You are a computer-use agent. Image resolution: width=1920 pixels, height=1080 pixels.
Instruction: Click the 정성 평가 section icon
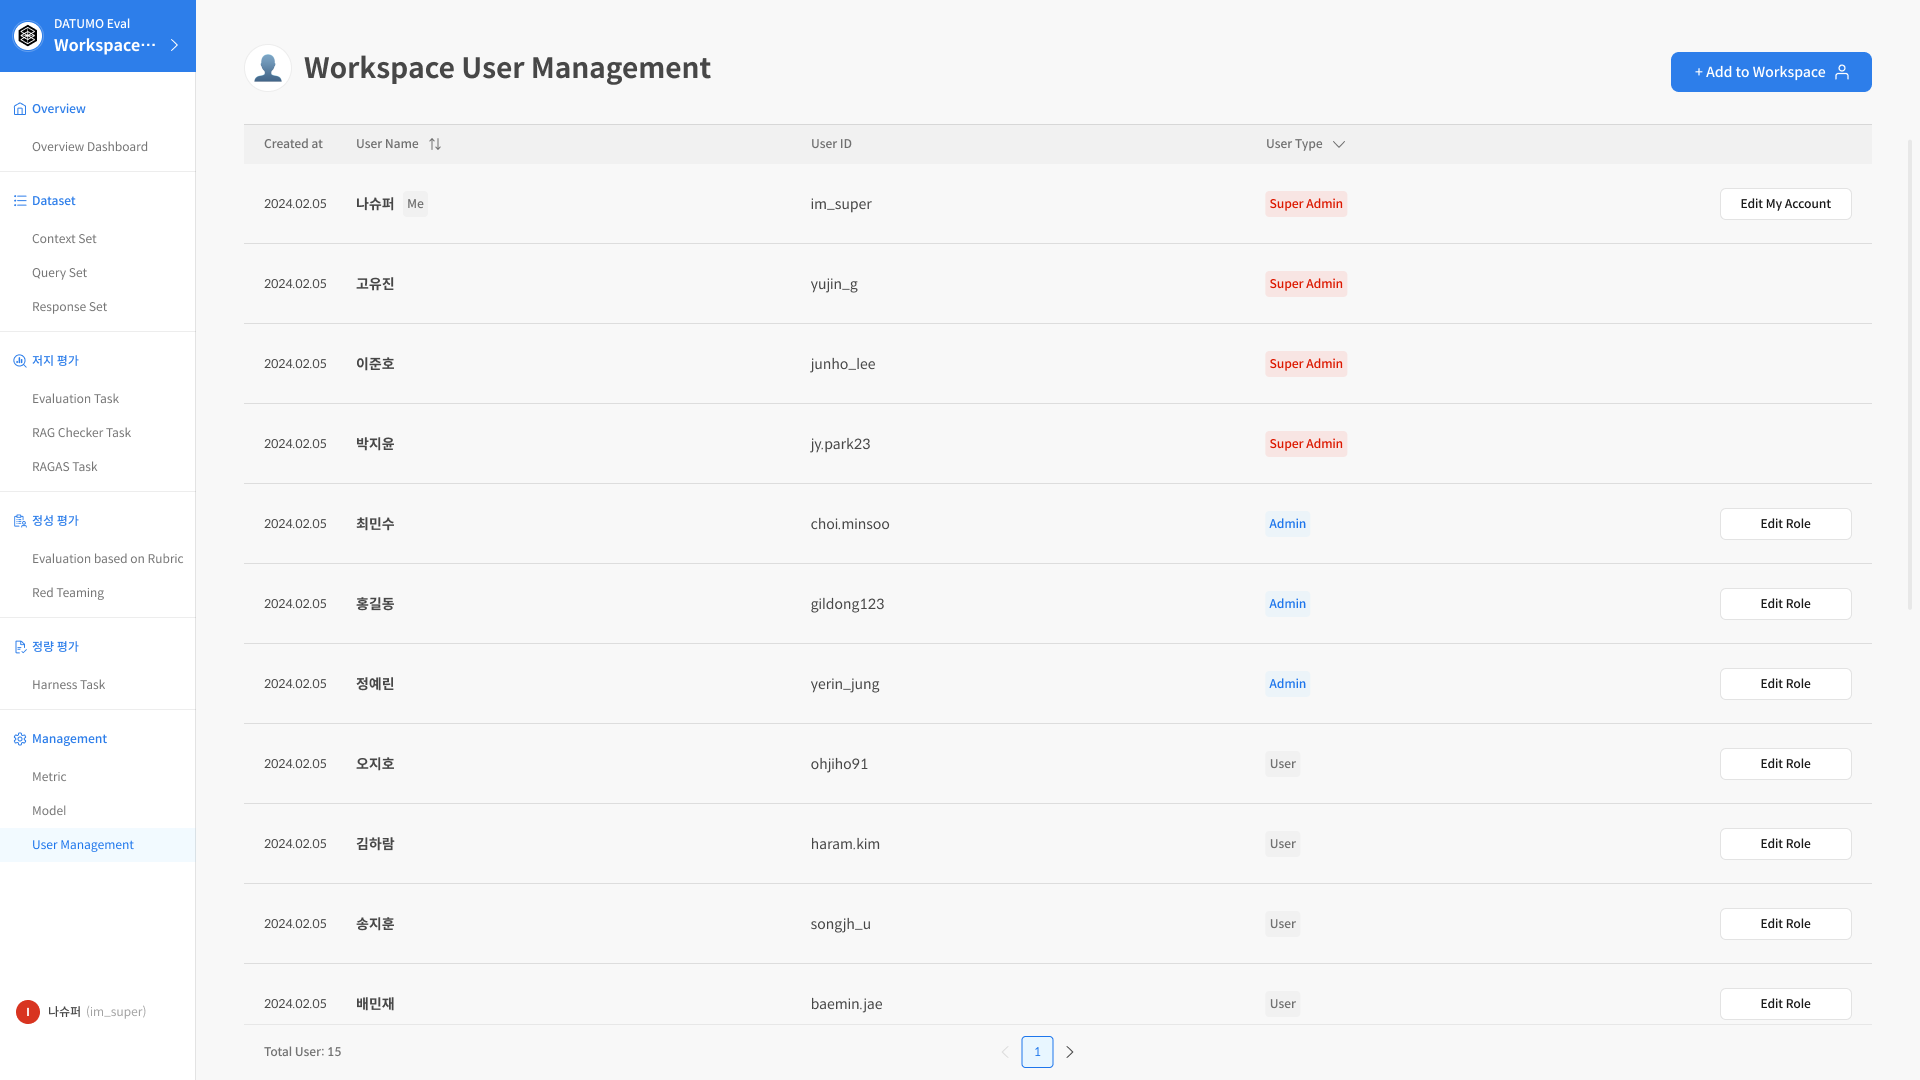click(19, 521)
